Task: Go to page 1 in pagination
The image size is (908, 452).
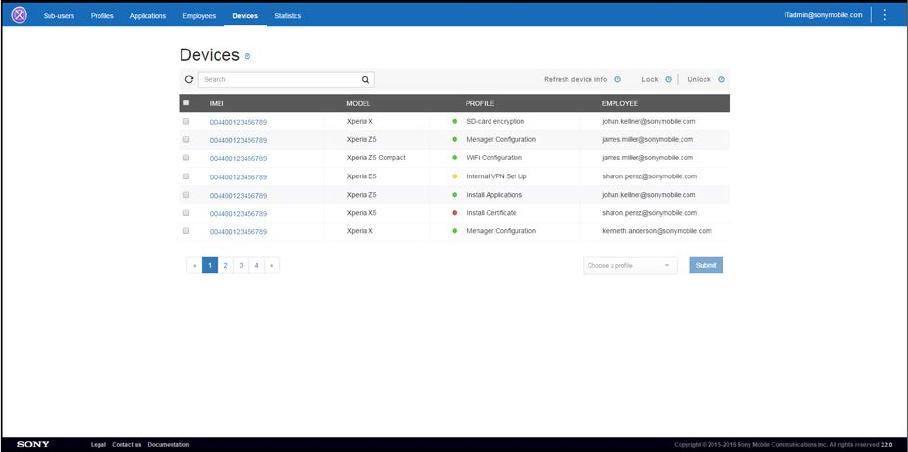Action: click(210, 266)
